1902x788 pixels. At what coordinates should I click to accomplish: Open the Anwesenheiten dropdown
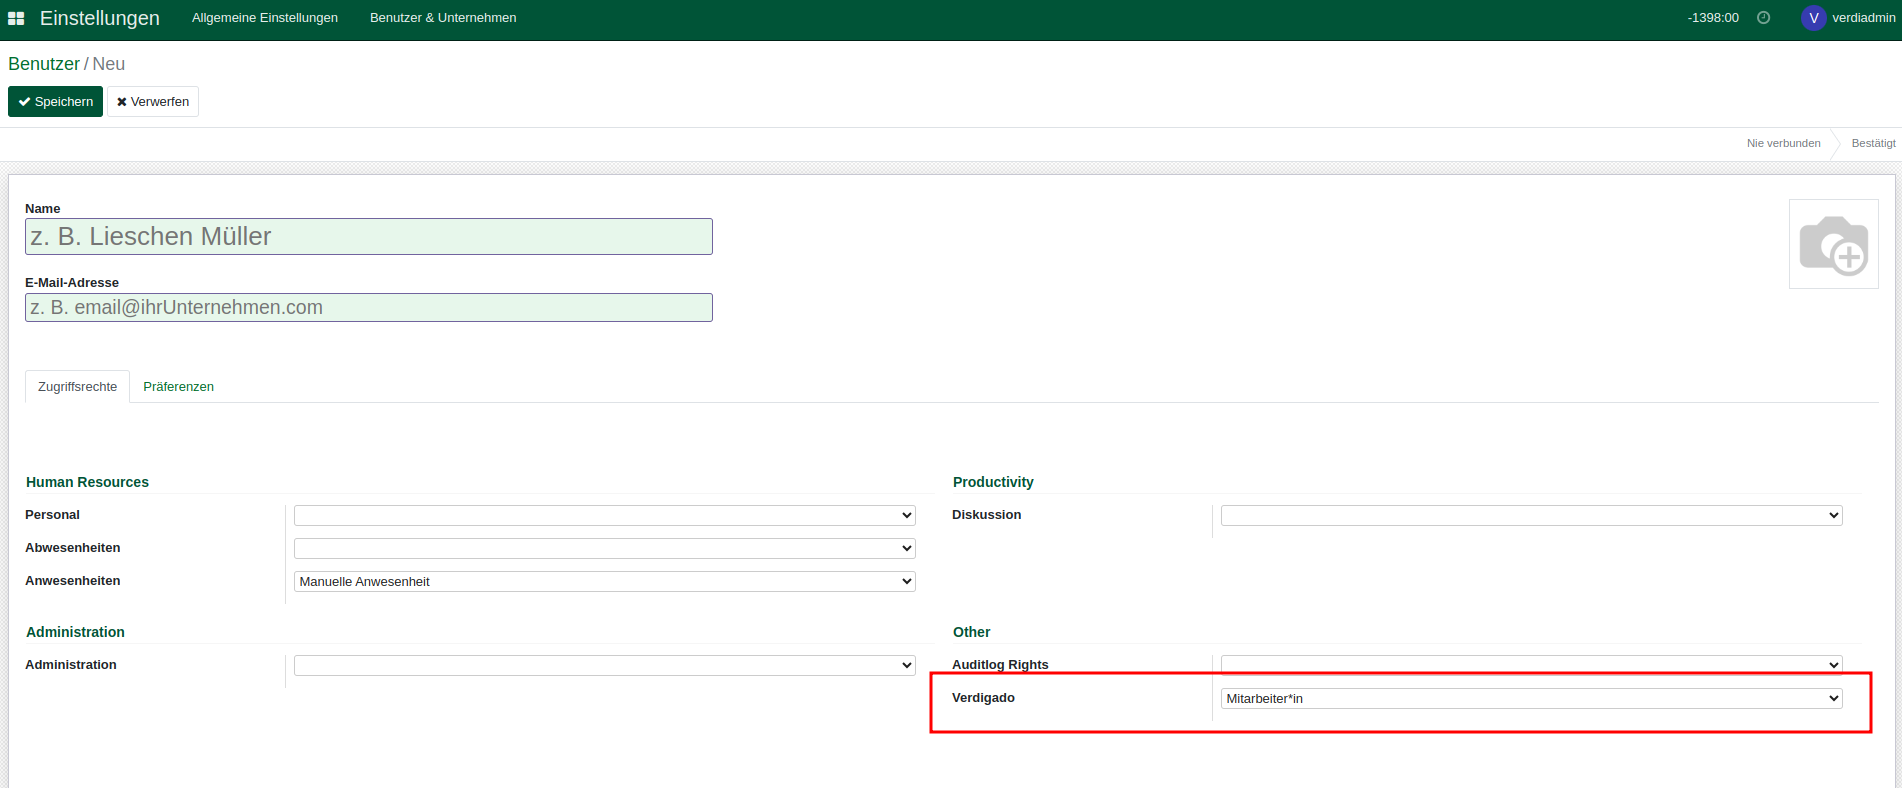coord(604,581)
